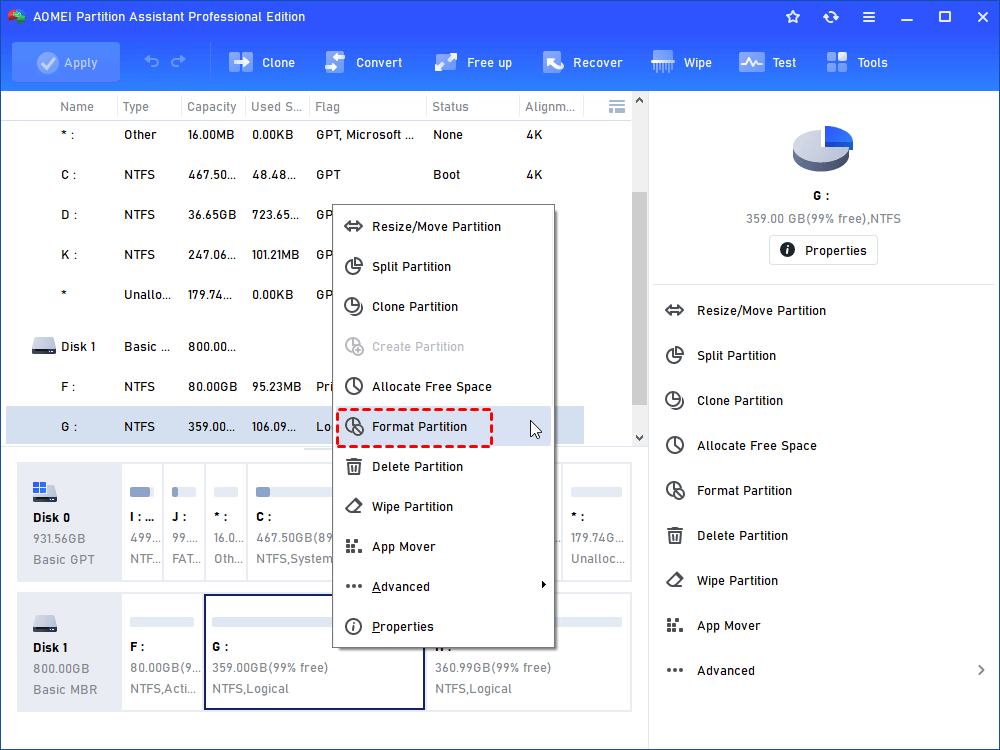Click Allocate Free Space in right panel

coord(740,446)
